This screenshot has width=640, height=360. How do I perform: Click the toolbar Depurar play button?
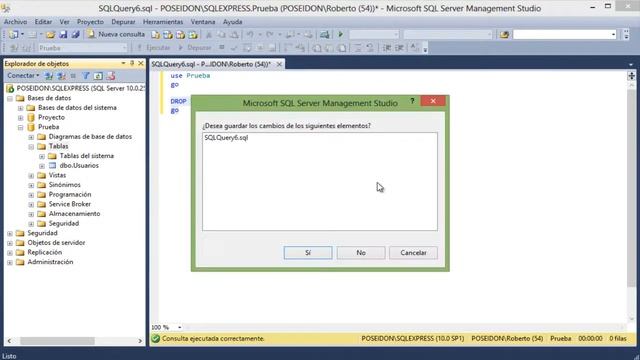(x=195, y=48)
